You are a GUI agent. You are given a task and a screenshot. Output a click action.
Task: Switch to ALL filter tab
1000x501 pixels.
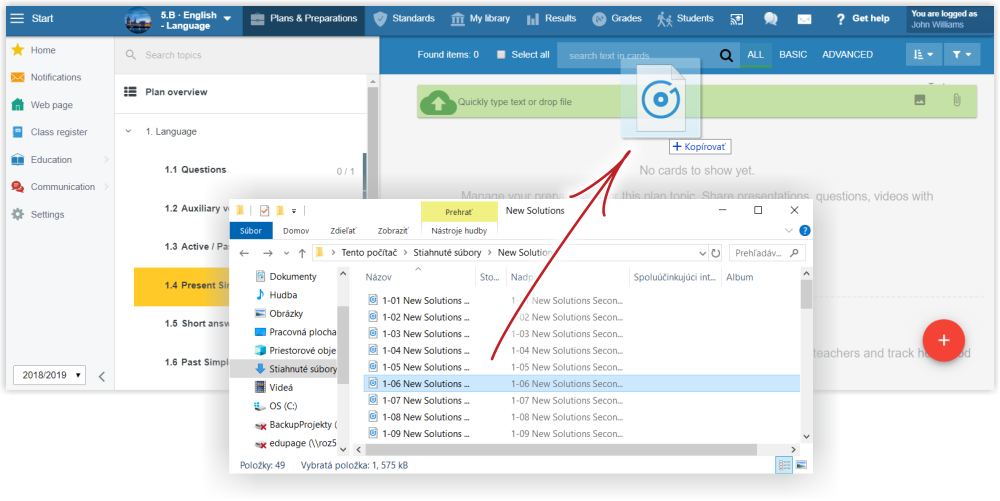click(x=755, y=55)
